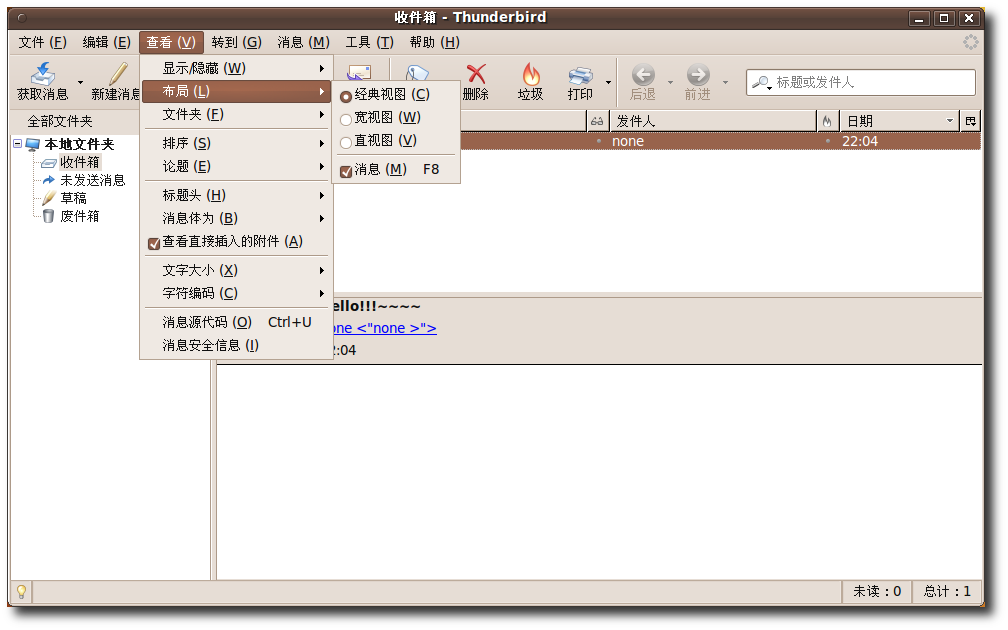Open the File (文件) menu
1008x630 pixels.
pos(42,42)
